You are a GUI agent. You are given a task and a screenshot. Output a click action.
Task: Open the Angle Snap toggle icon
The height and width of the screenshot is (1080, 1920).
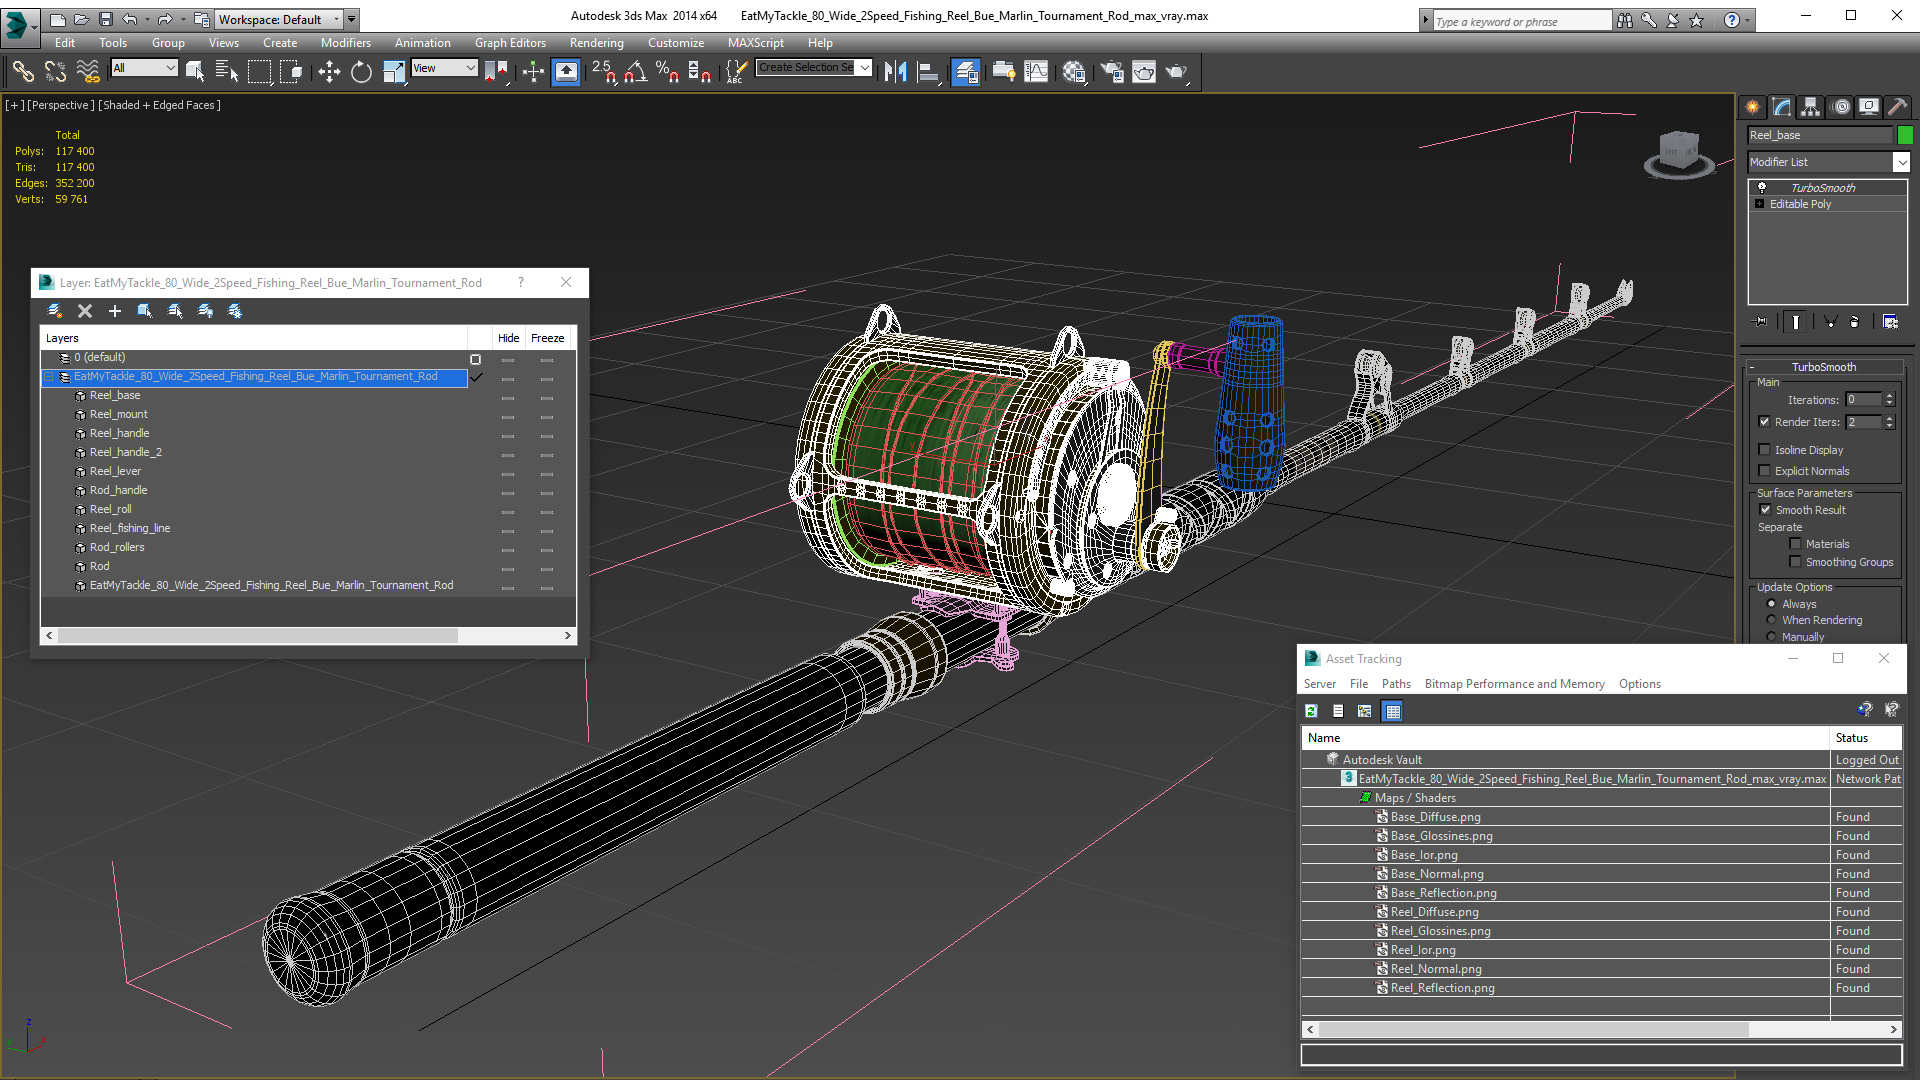[636, 71]
